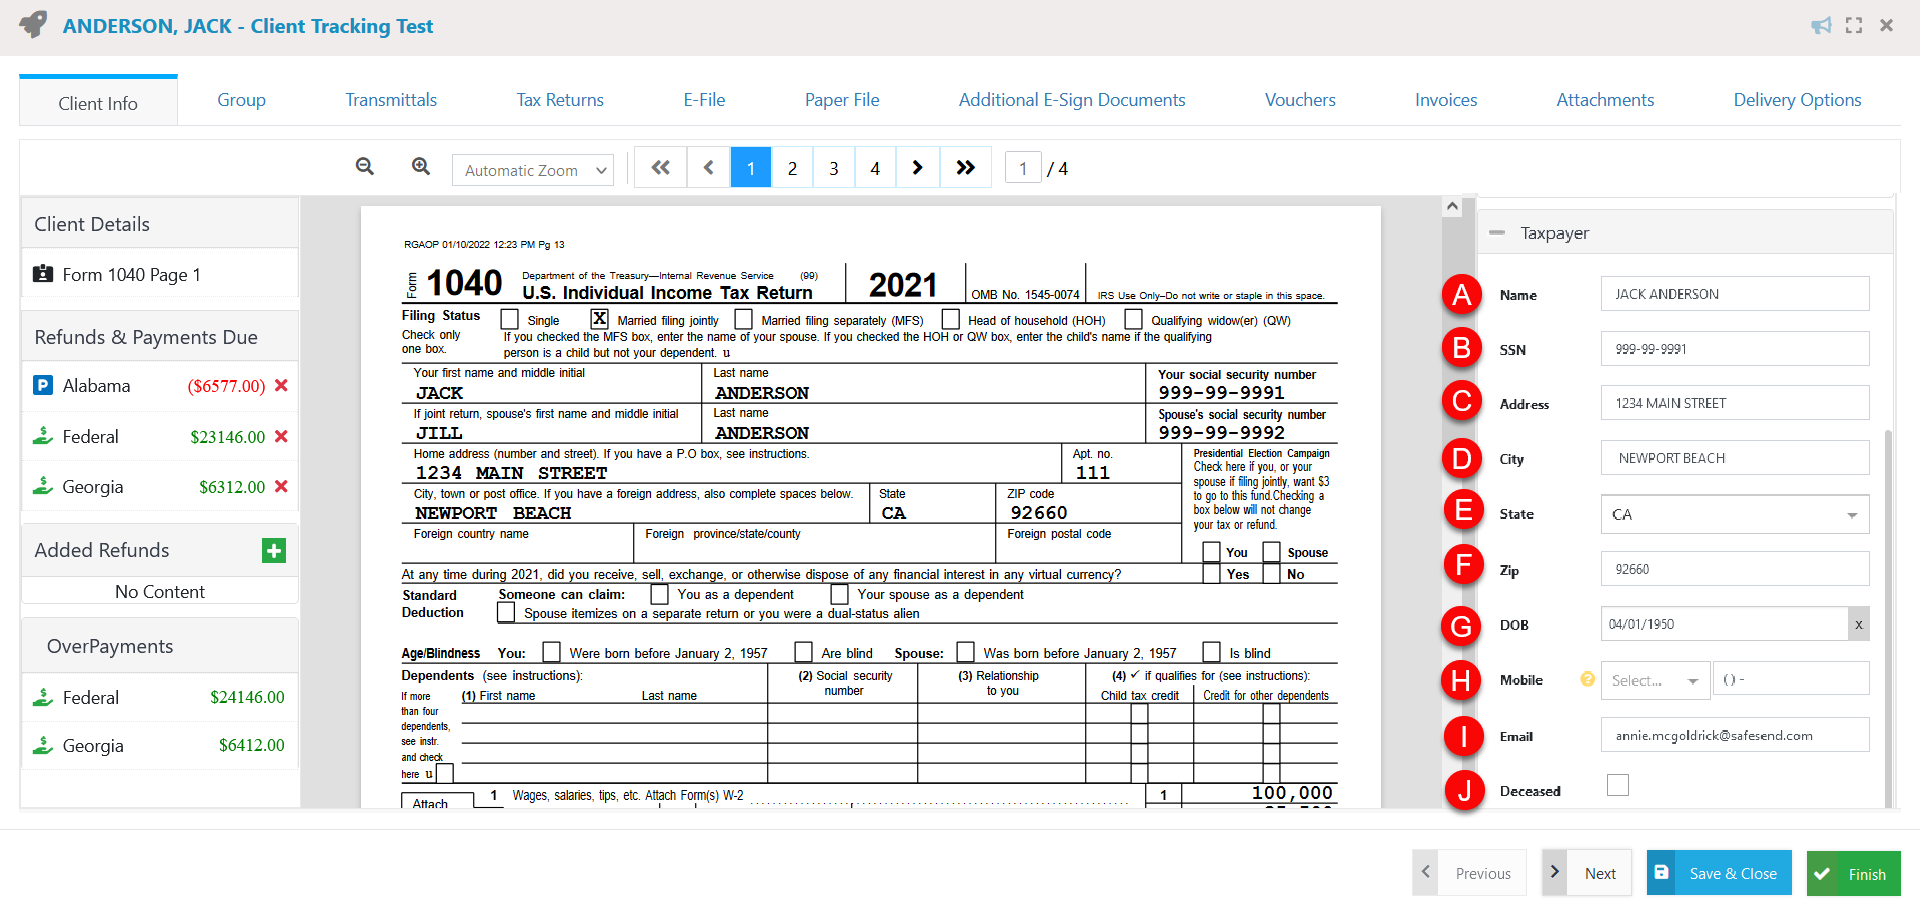Check Qualifying widow(er) box
1920x917 pixels.
[1133, 319]
